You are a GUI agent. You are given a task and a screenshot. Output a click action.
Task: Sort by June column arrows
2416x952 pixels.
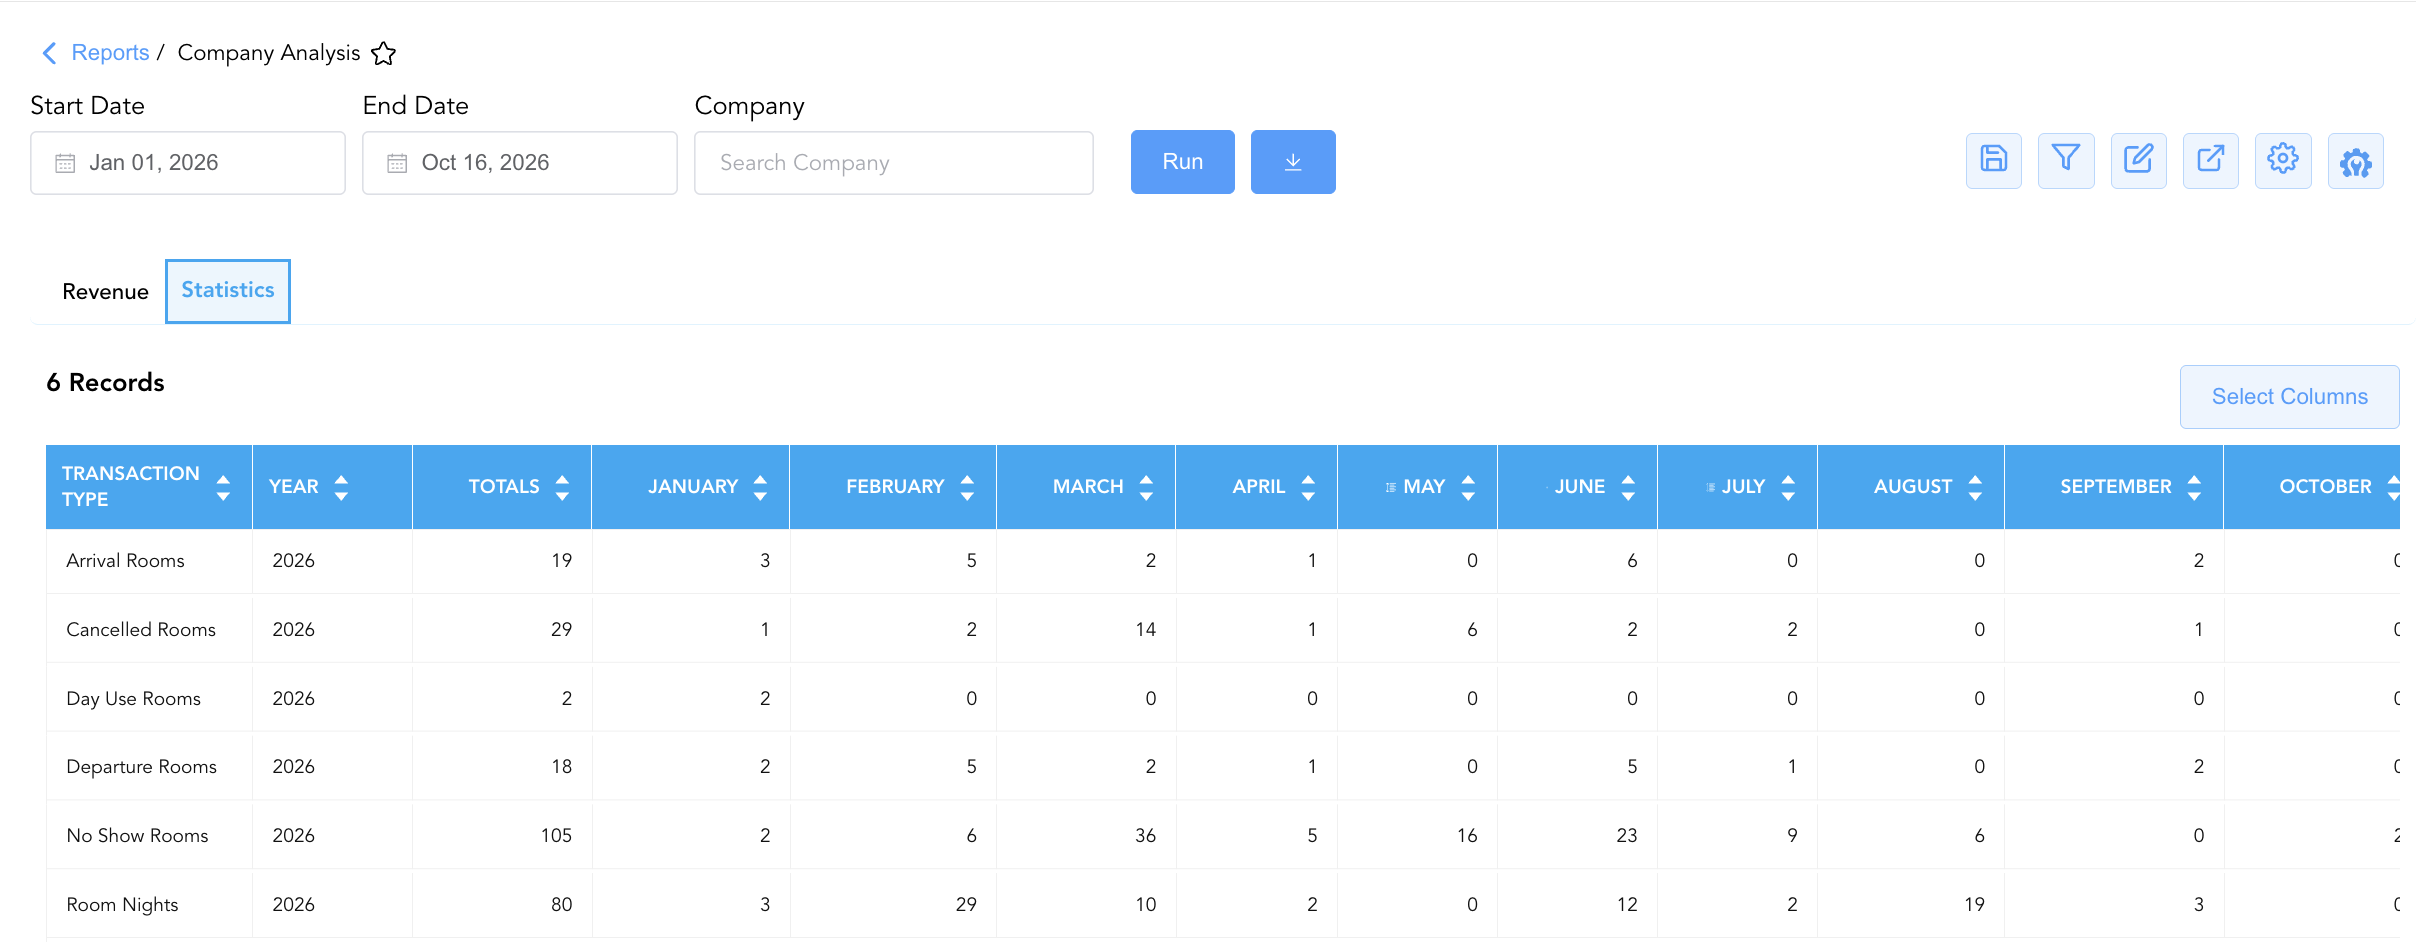[1628, 487]
